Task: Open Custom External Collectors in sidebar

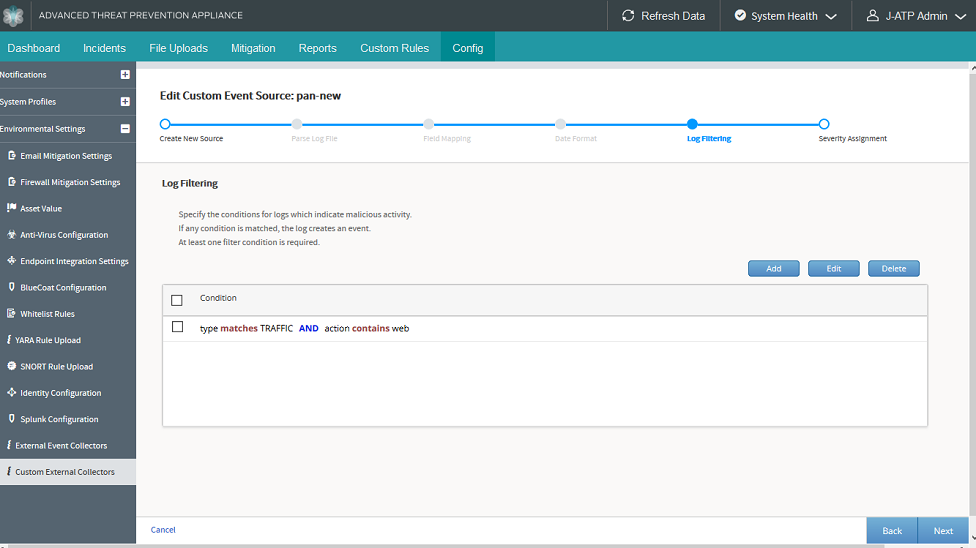Action: (68, 472)
